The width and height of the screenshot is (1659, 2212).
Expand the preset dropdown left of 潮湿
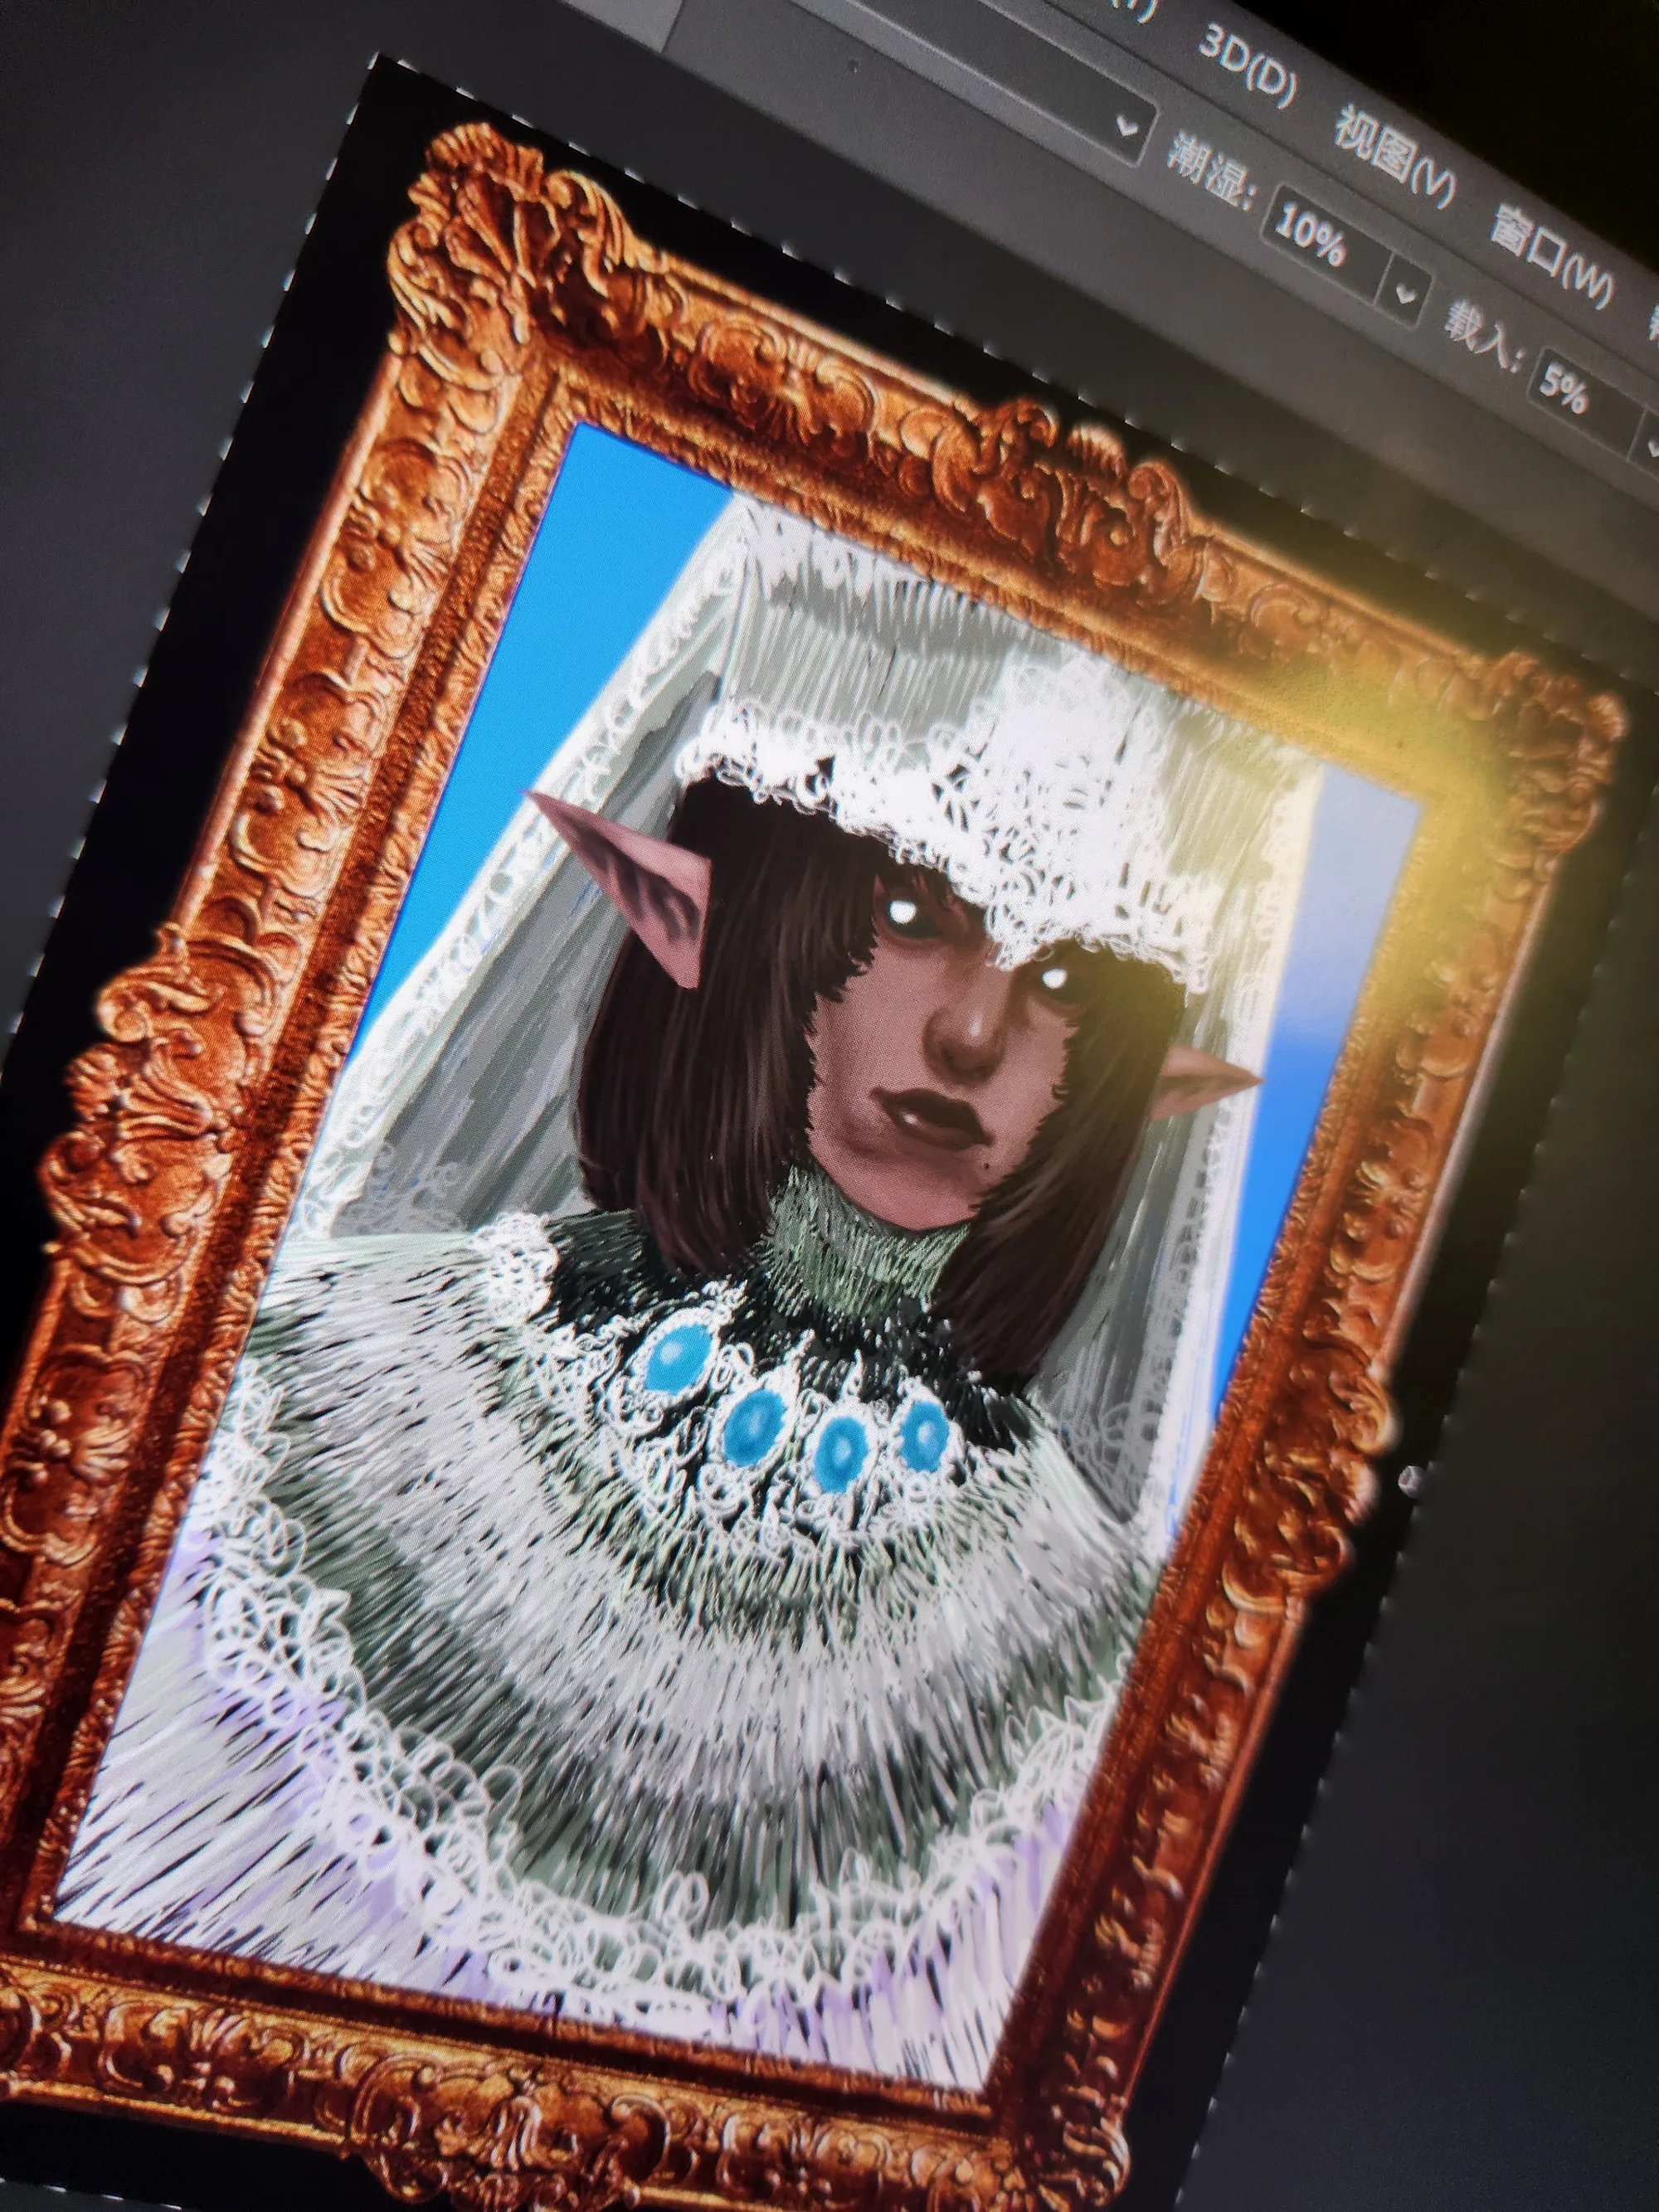1128,125
